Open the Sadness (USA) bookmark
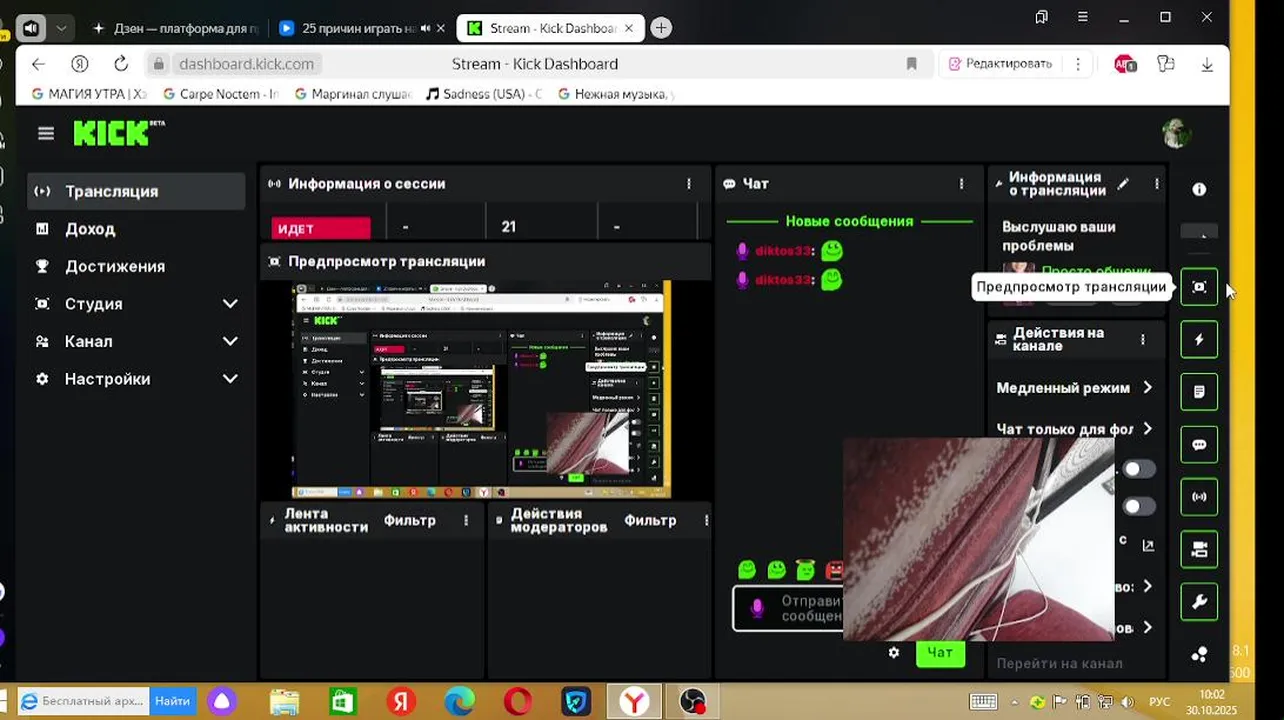This screenshot has height=720, width=1284. pos(484,94)
